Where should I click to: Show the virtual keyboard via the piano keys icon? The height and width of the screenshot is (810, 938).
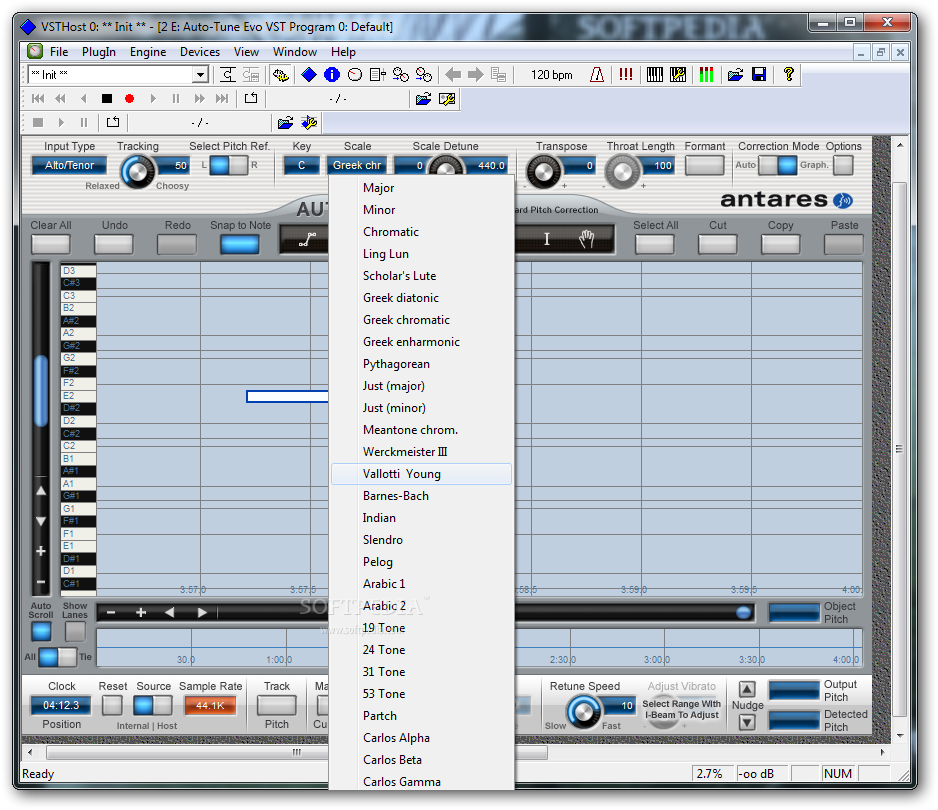click(x=655, y=75)
